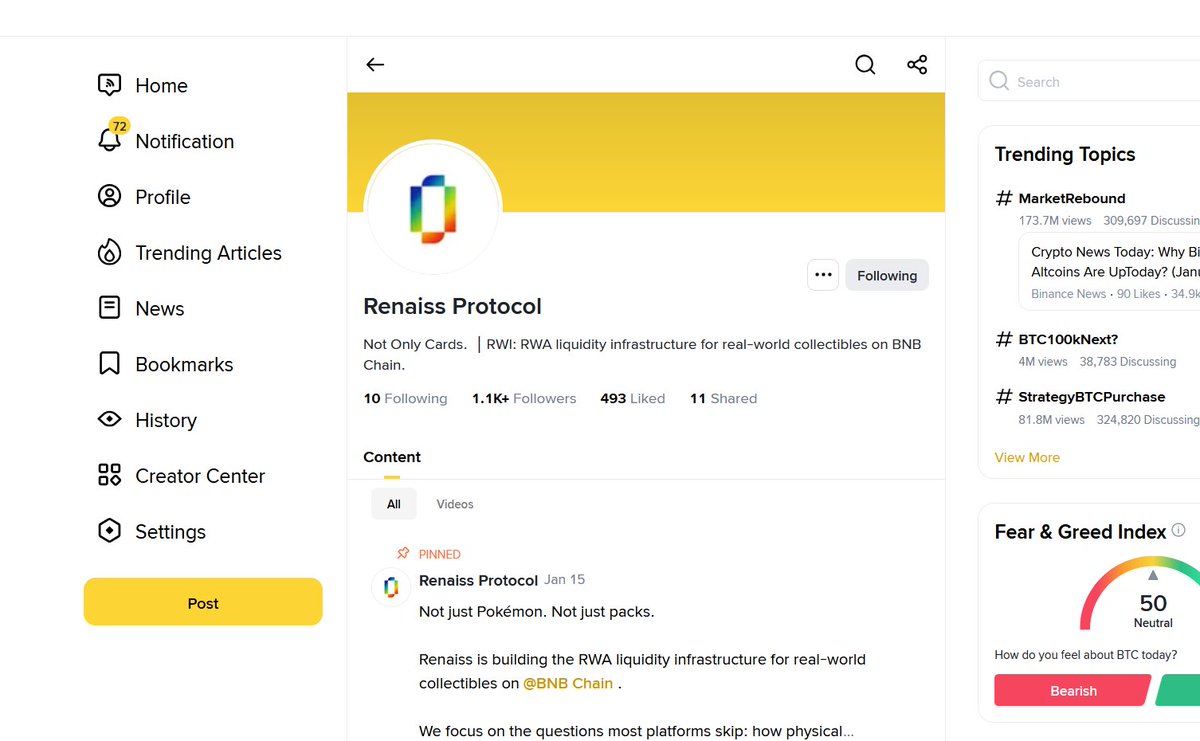Open the #BTC100kNext? topic
This screenshot has height=741, width=1200.
tap(1068, 339)
